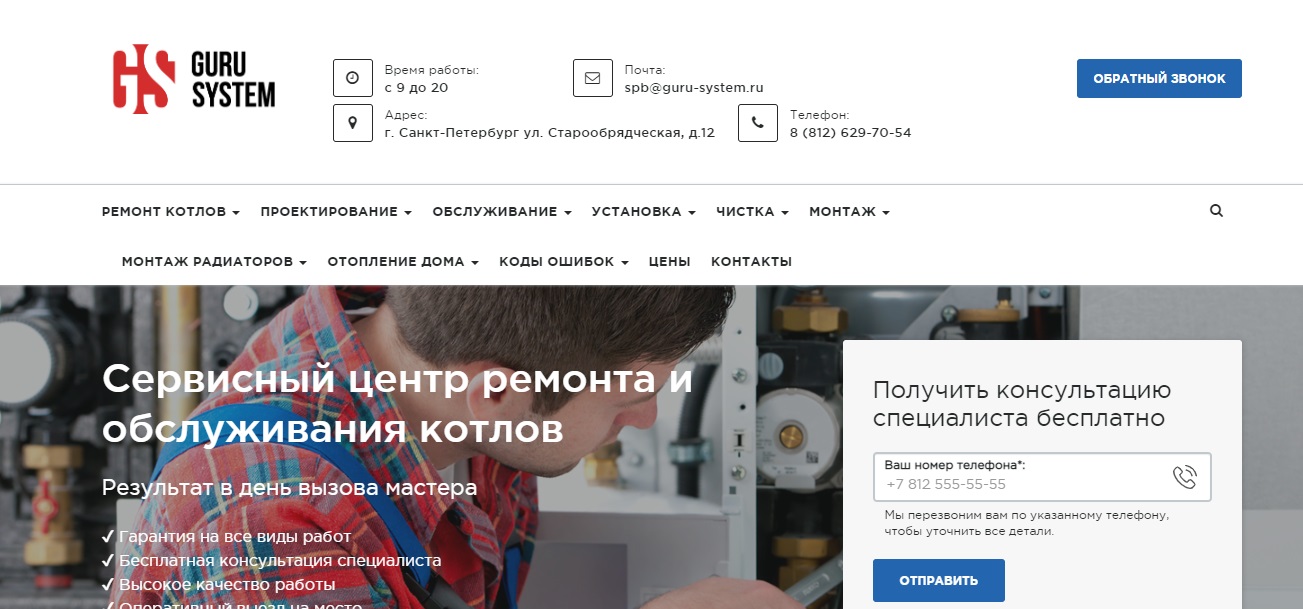Go to the Цены menu item
The image size is (1303, 609).
670,262
